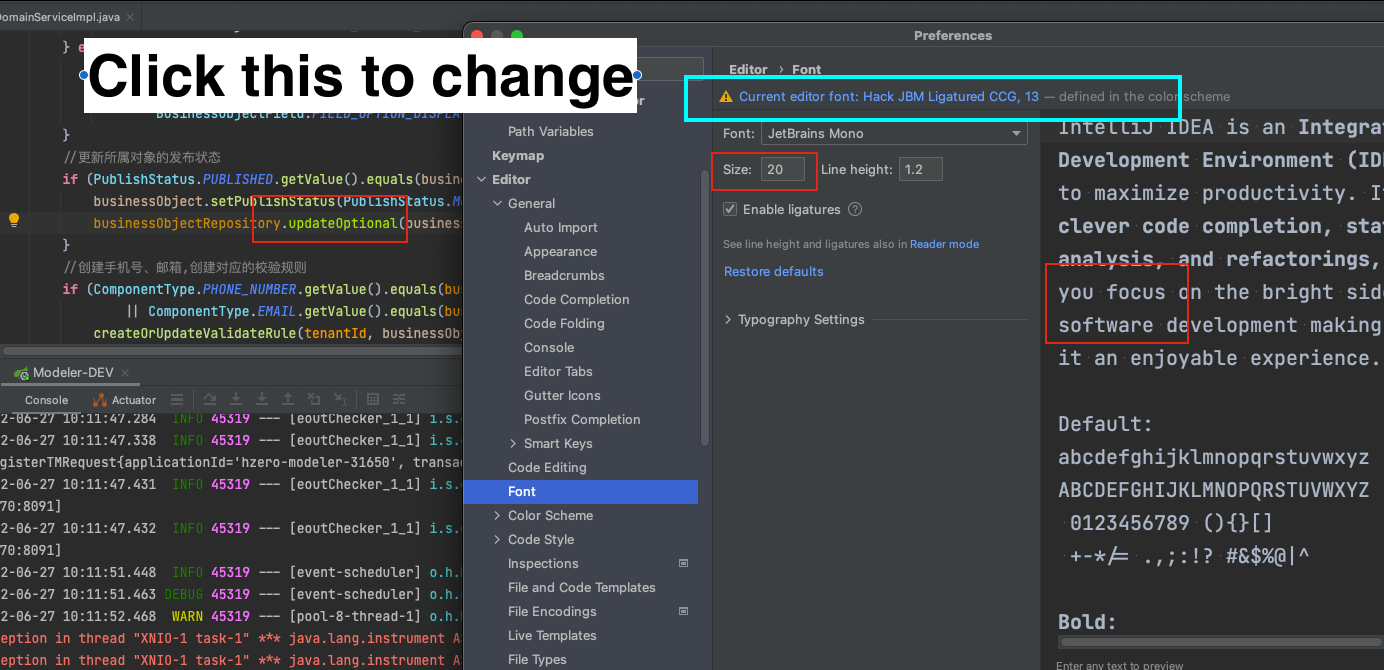Image resolution: width=1384 pixels, height=670 pixels.
Task: Click the warning icon beside current editor font notice
Action: (x=725, y=96)
